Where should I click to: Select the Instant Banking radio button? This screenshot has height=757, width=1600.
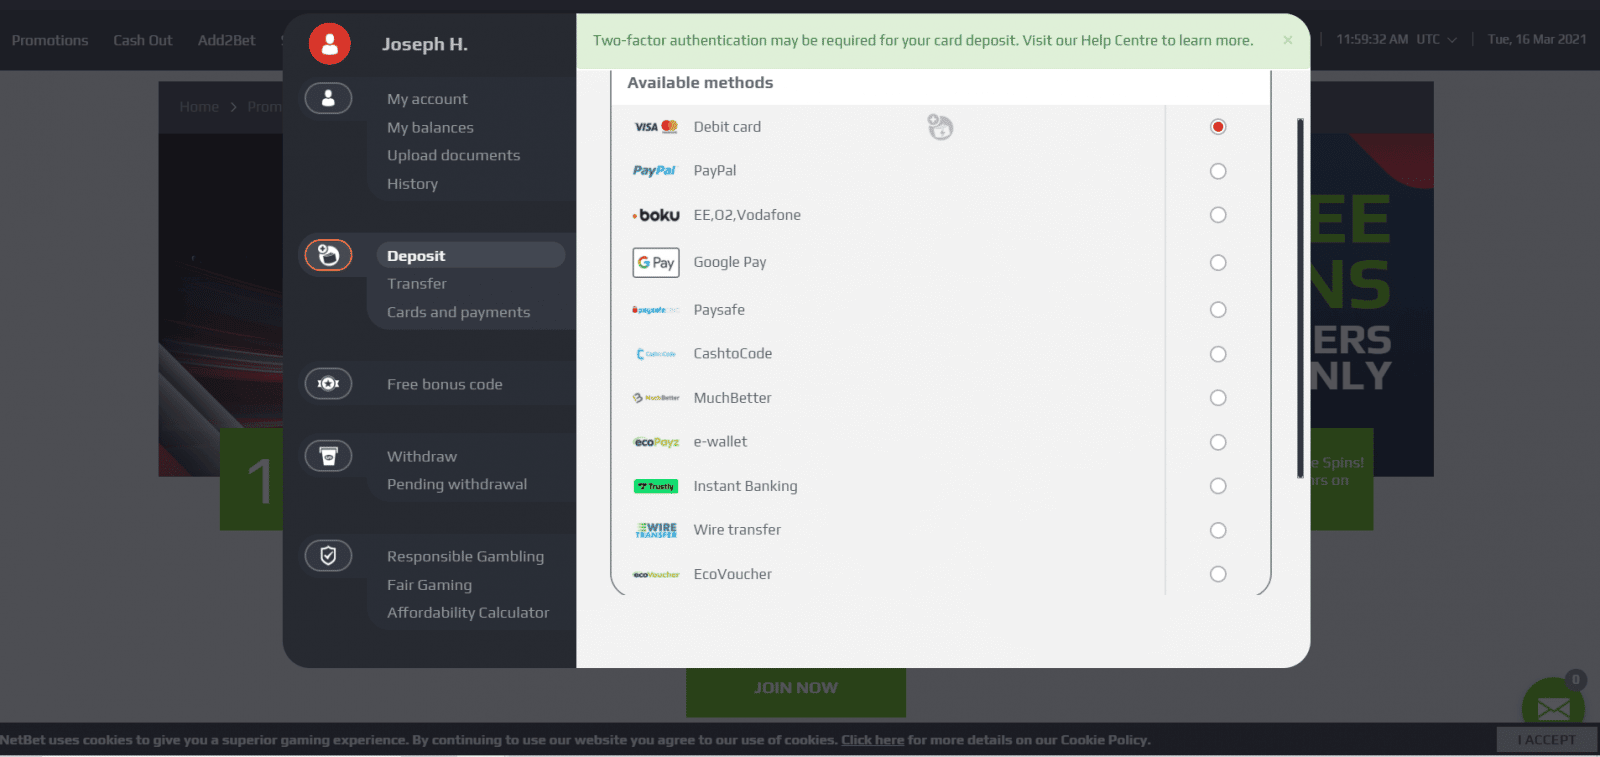coord(1218,486)
